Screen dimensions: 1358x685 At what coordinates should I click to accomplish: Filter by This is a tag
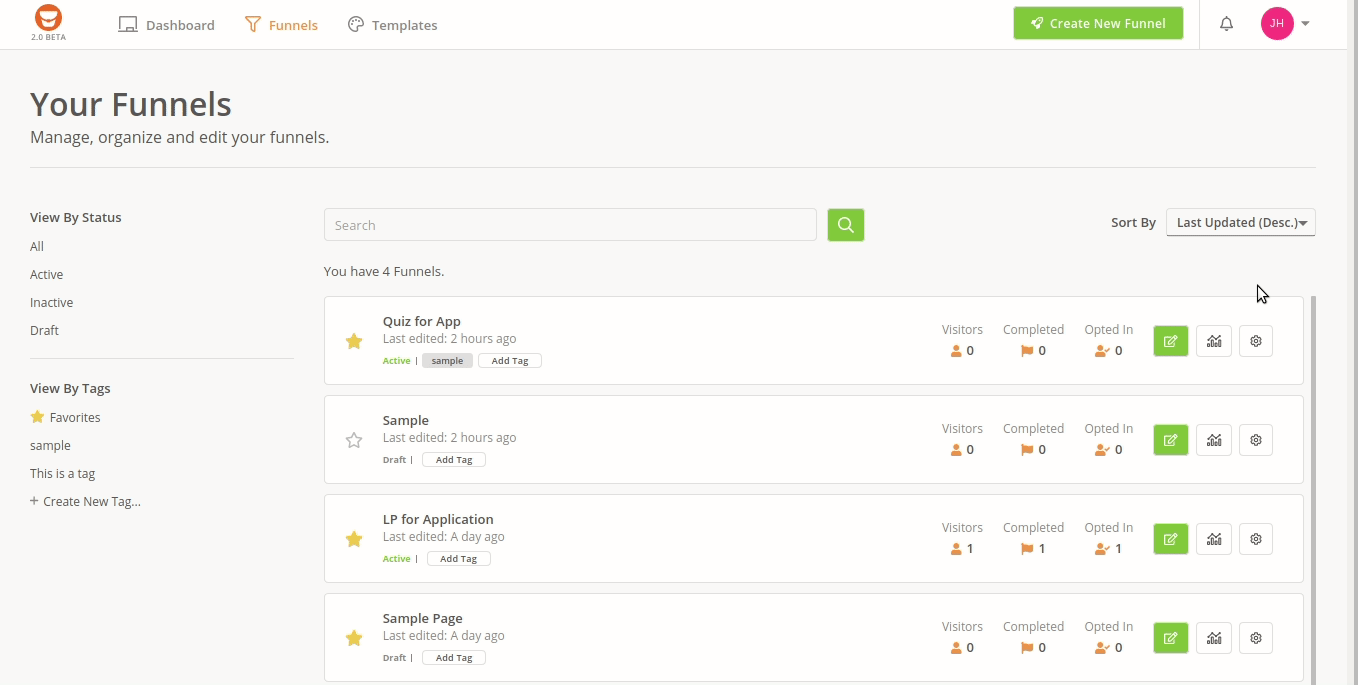click(62, 473)
